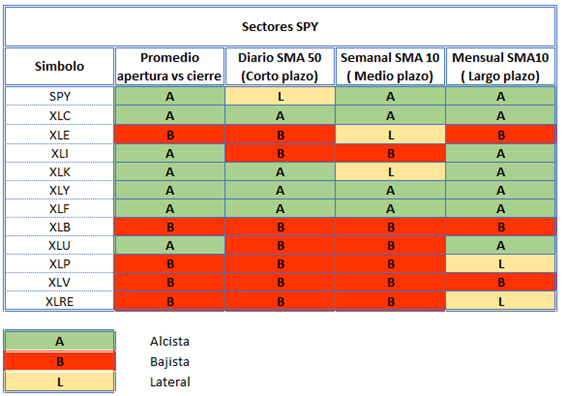Select XLE Semanal SMA 10 lateral cell
The height and width of the screenshot is (396, 567).
390,135
